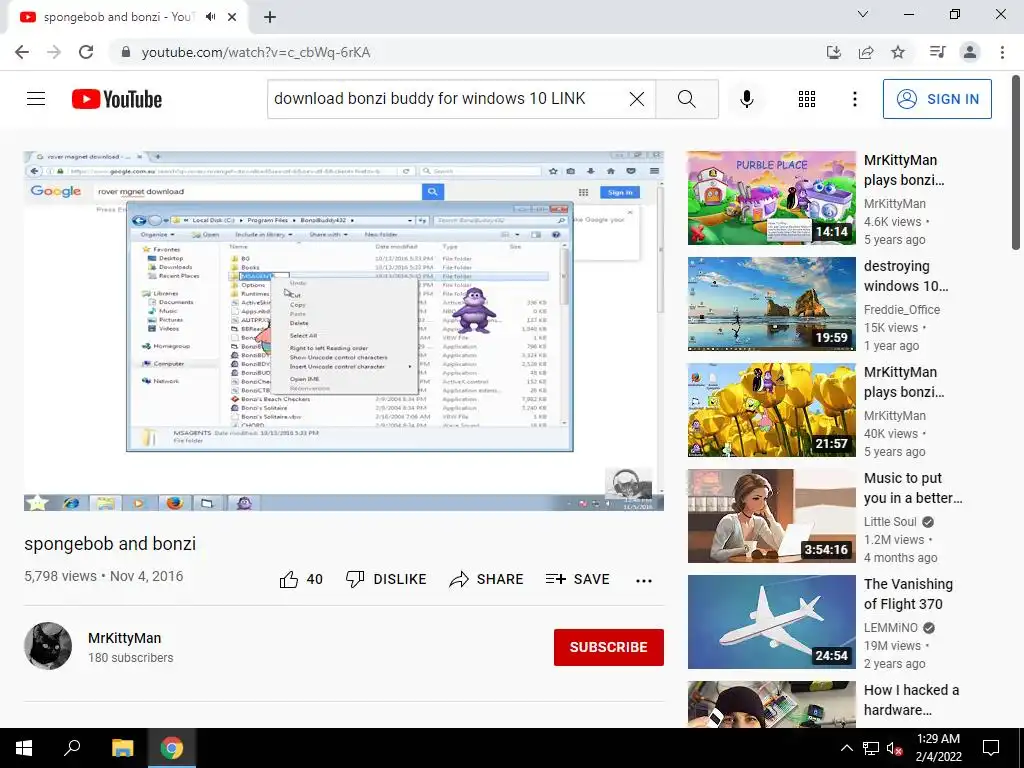Open the YouTube apps grid icon
Screen dimensions: 1024x768
tap(807, 99)
